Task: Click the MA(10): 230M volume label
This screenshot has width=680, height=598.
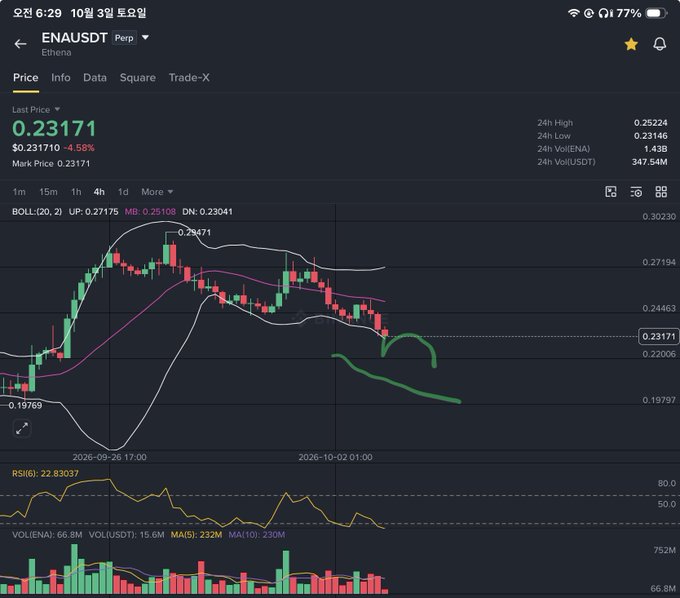Action: [257, 535]
